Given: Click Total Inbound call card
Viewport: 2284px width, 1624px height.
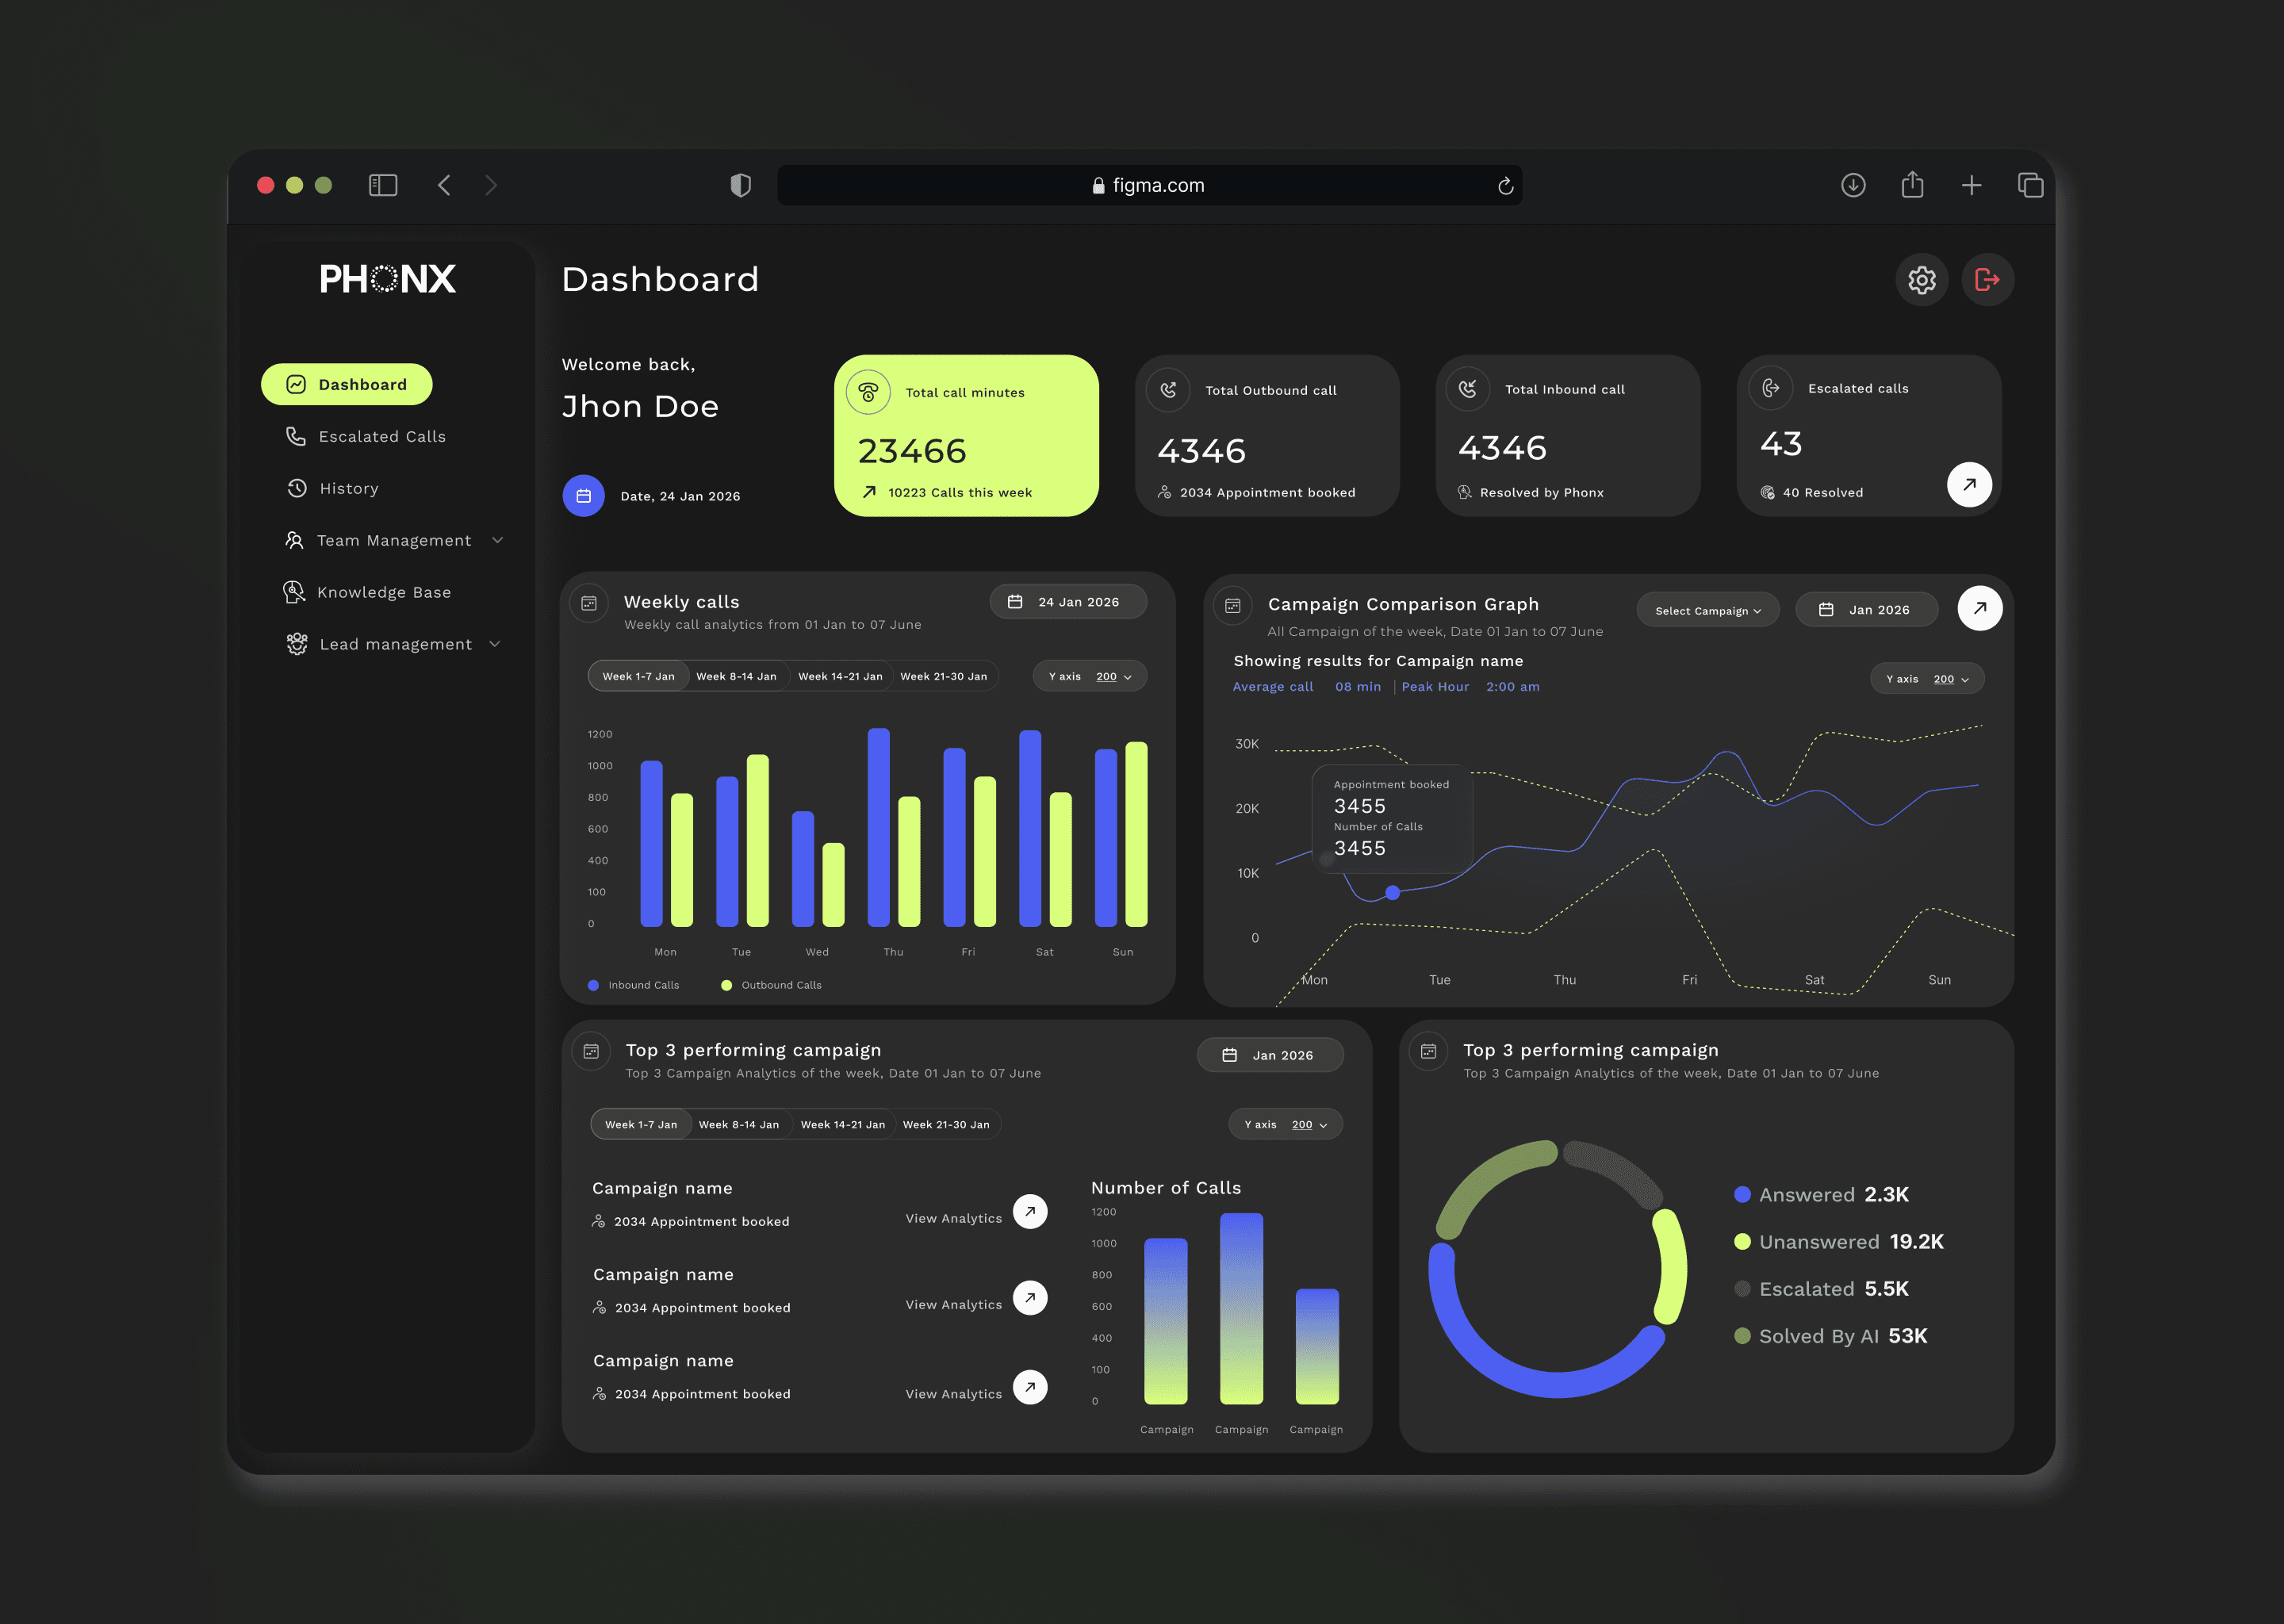Looking at the screenshot, I should 1567,436.
